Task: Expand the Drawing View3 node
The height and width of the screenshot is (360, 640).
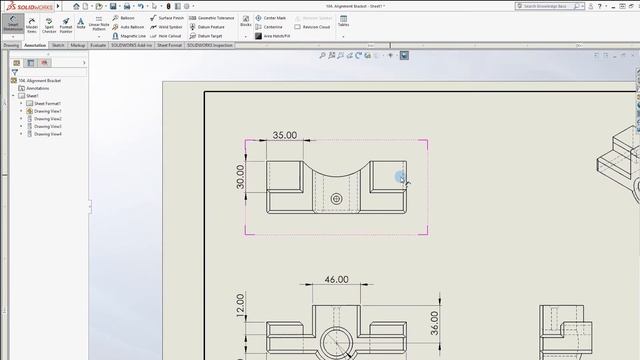Action: click(21, 127)
